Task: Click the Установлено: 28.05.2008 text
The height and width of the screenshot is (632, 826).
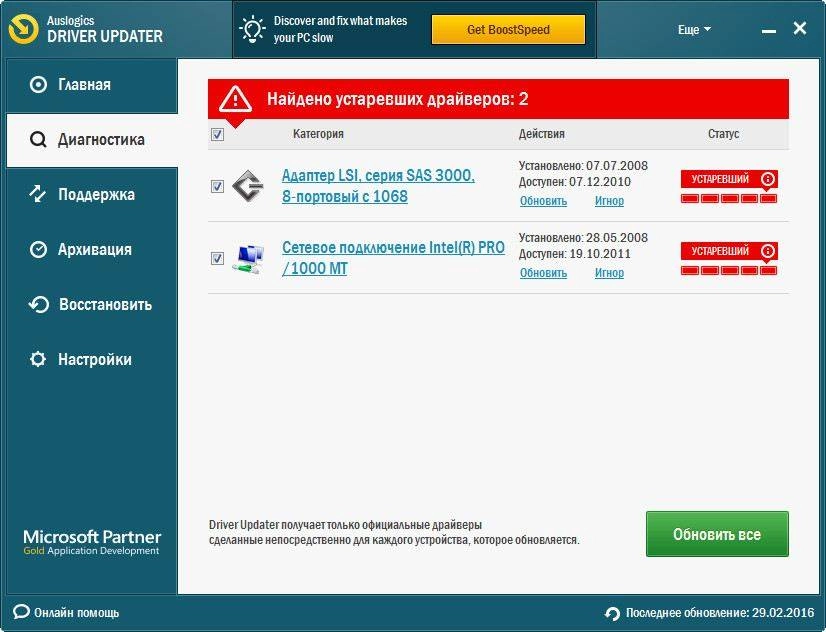Action: pos(583,238)
